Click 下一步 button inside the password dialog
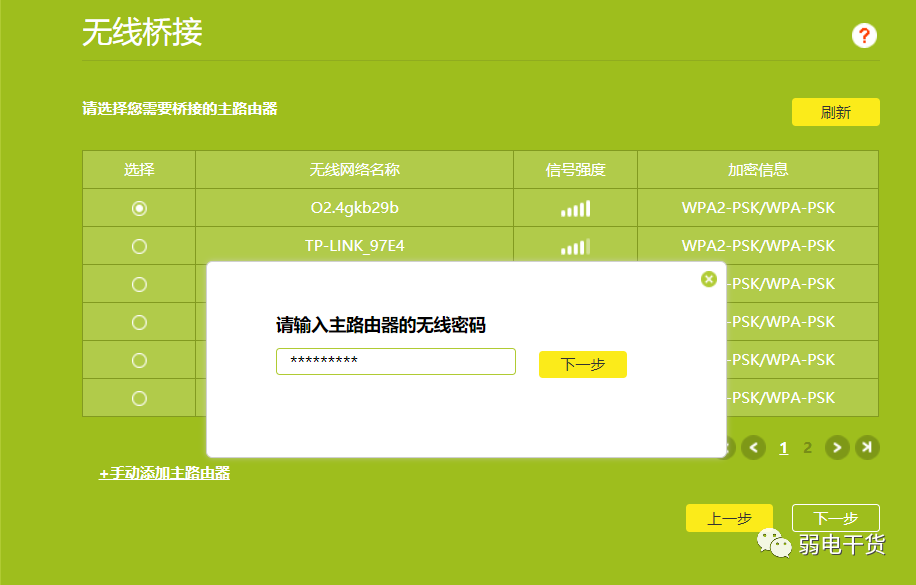The width and height of the screenshot is (916, 585). pos(582,364)
